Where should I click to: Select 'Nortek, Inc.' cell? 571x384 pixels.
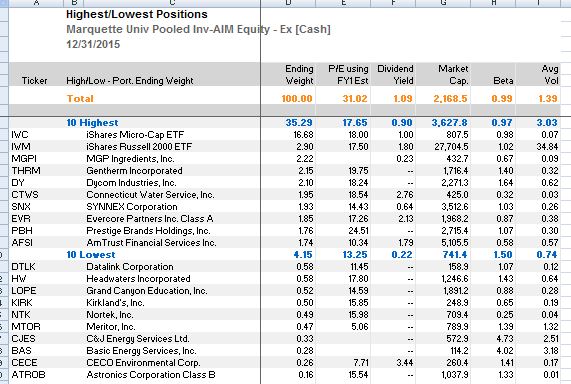pos(110,315)
